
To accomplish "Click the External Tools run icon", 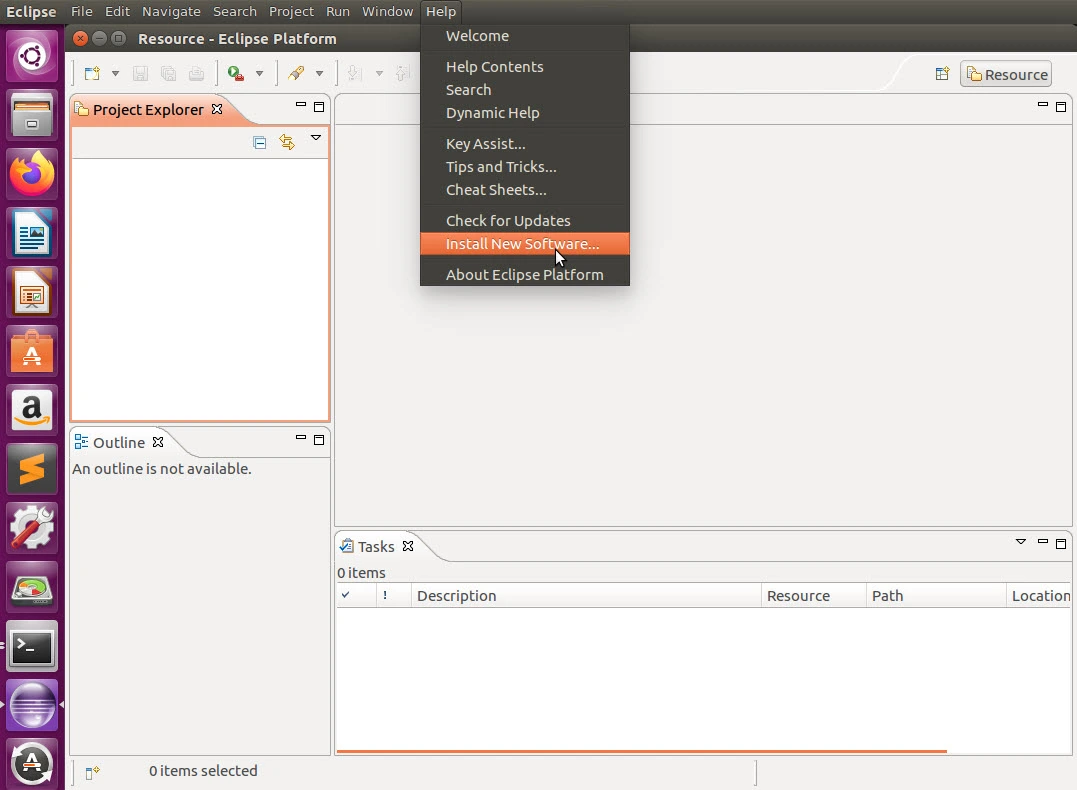I will tap(236, 73).
